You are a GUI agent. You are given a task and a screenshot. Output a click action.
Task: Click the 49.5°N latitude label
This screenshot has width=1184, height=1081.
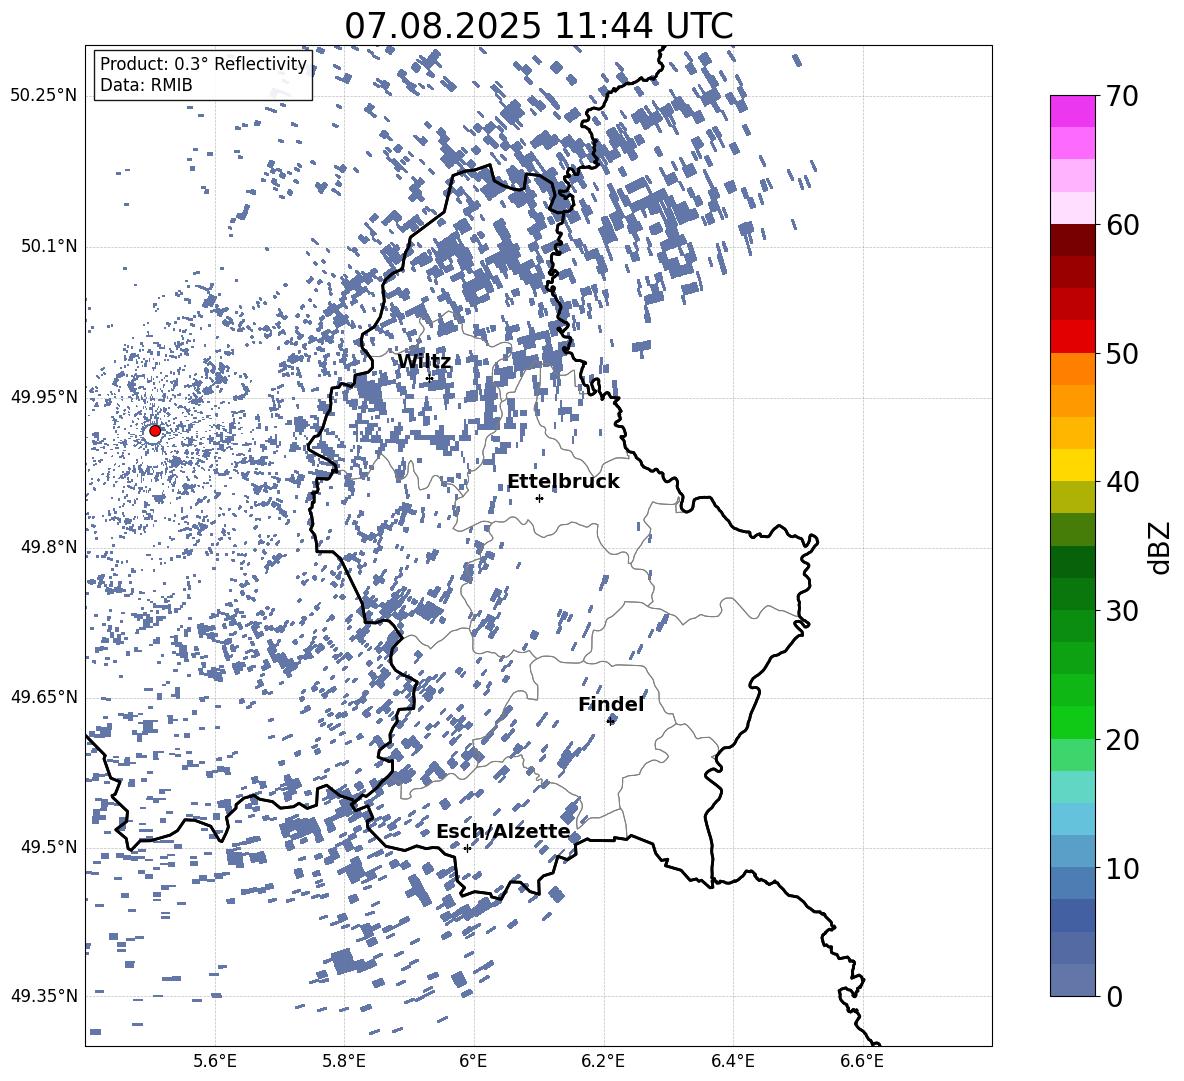coord(49,846)
